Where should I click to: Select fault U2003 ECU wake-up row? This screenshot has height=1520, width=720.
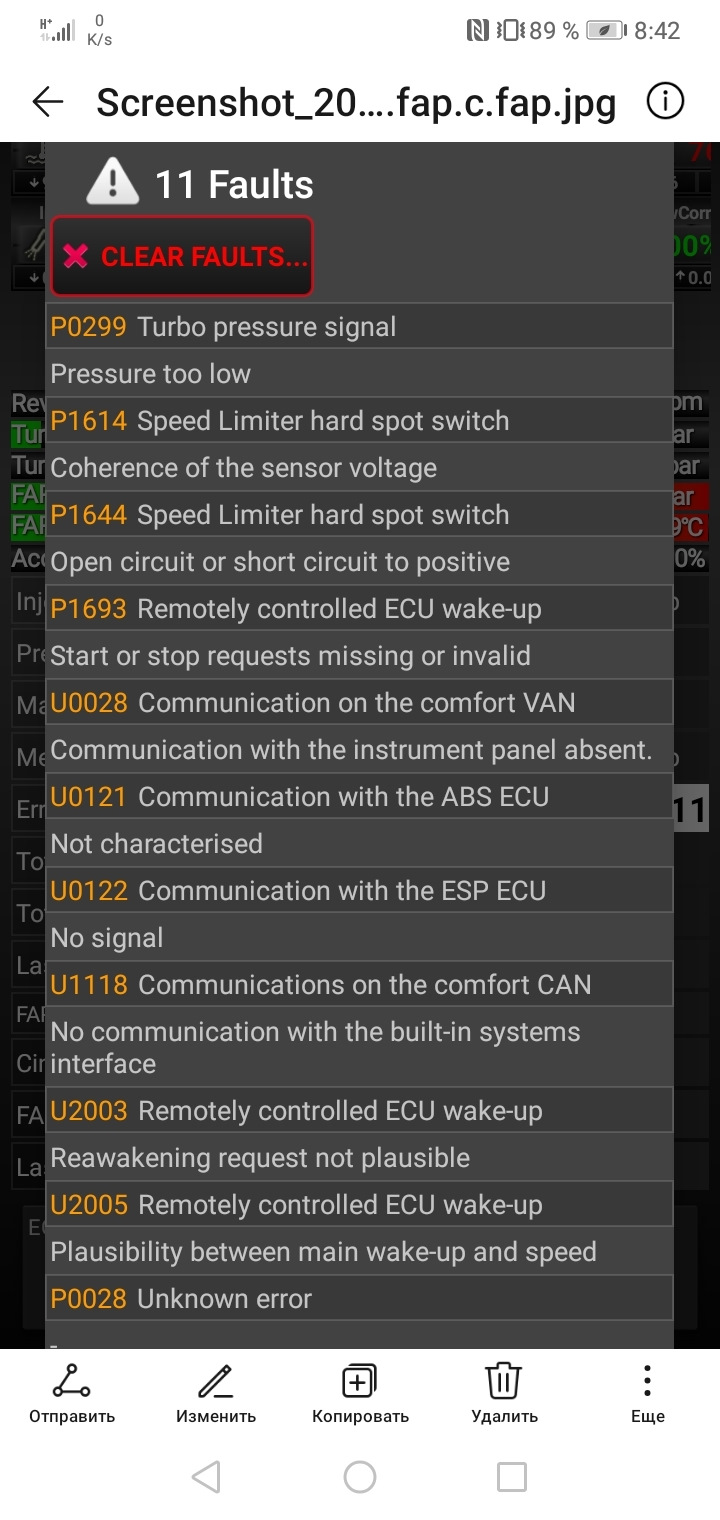359,1110
